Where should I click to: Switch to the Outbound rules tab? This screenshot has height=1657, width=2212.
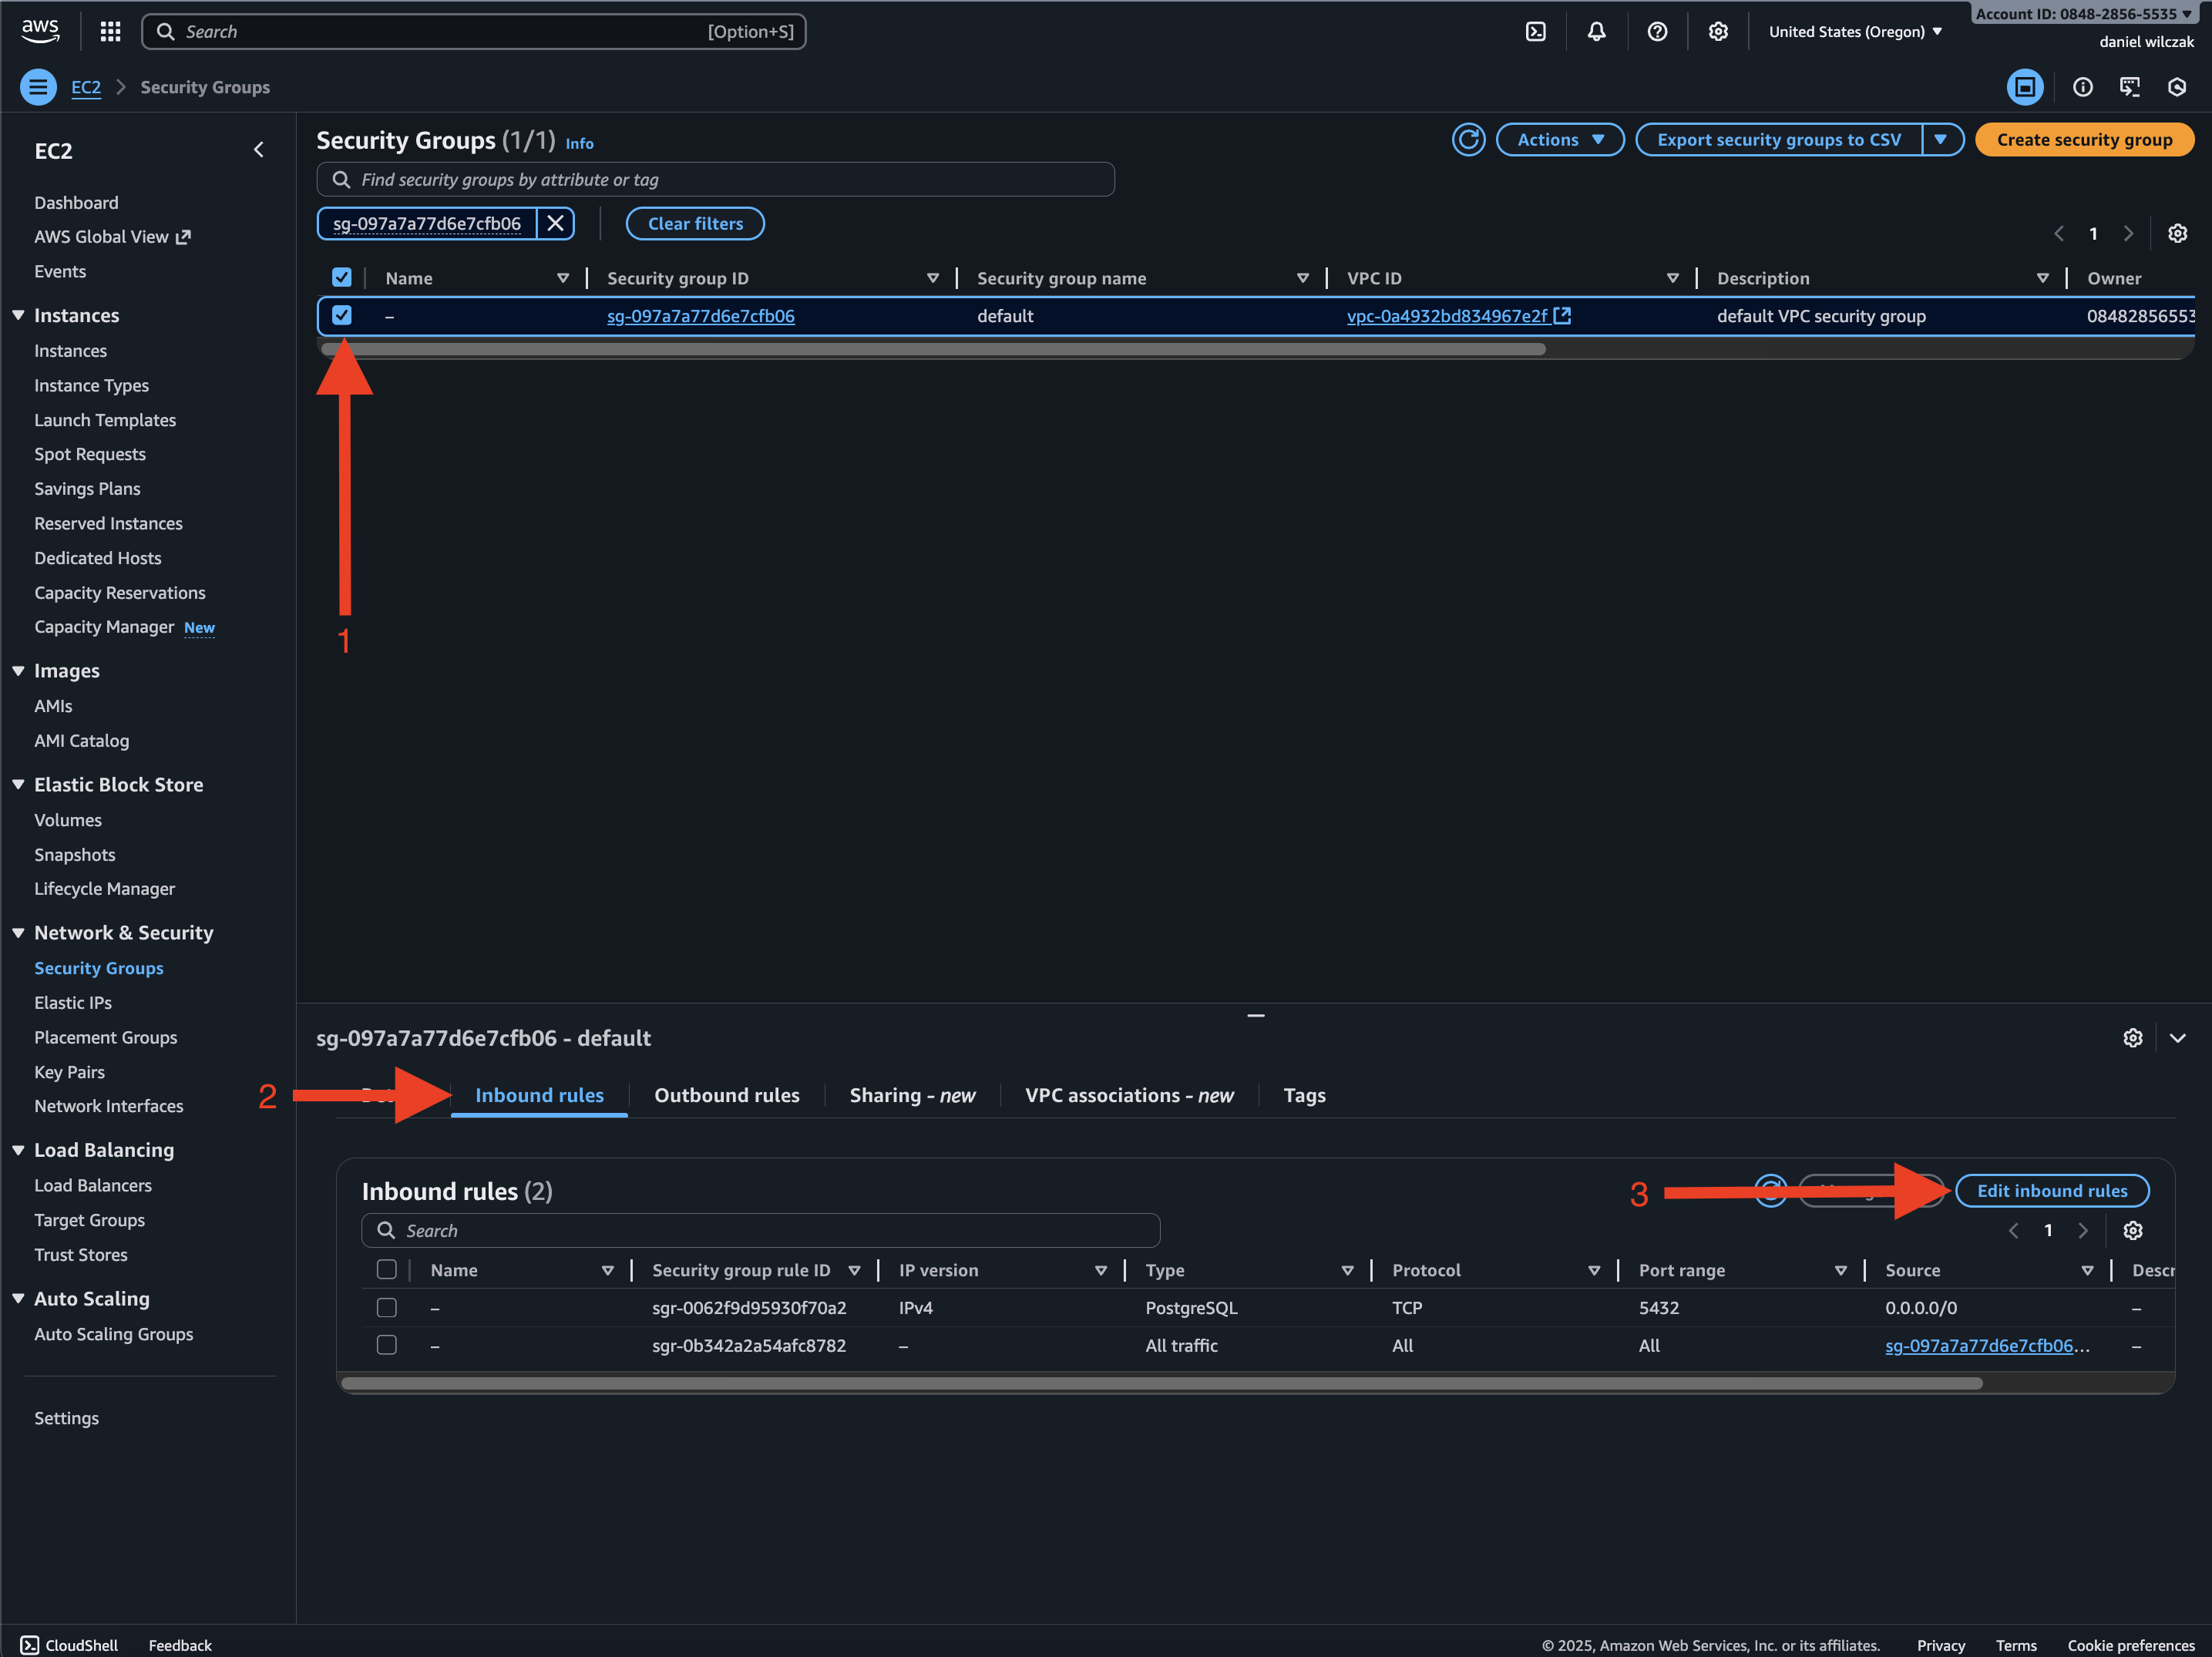(x=727, y=1096)
